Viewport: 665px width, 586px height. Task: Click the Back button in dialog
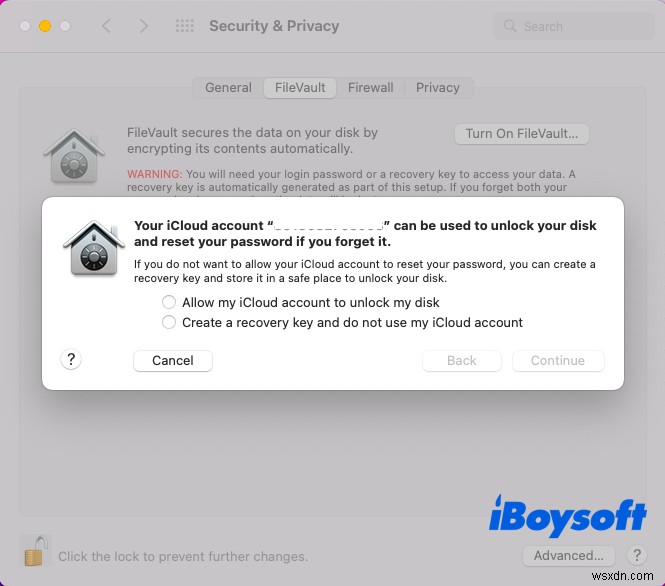point(462,360)
